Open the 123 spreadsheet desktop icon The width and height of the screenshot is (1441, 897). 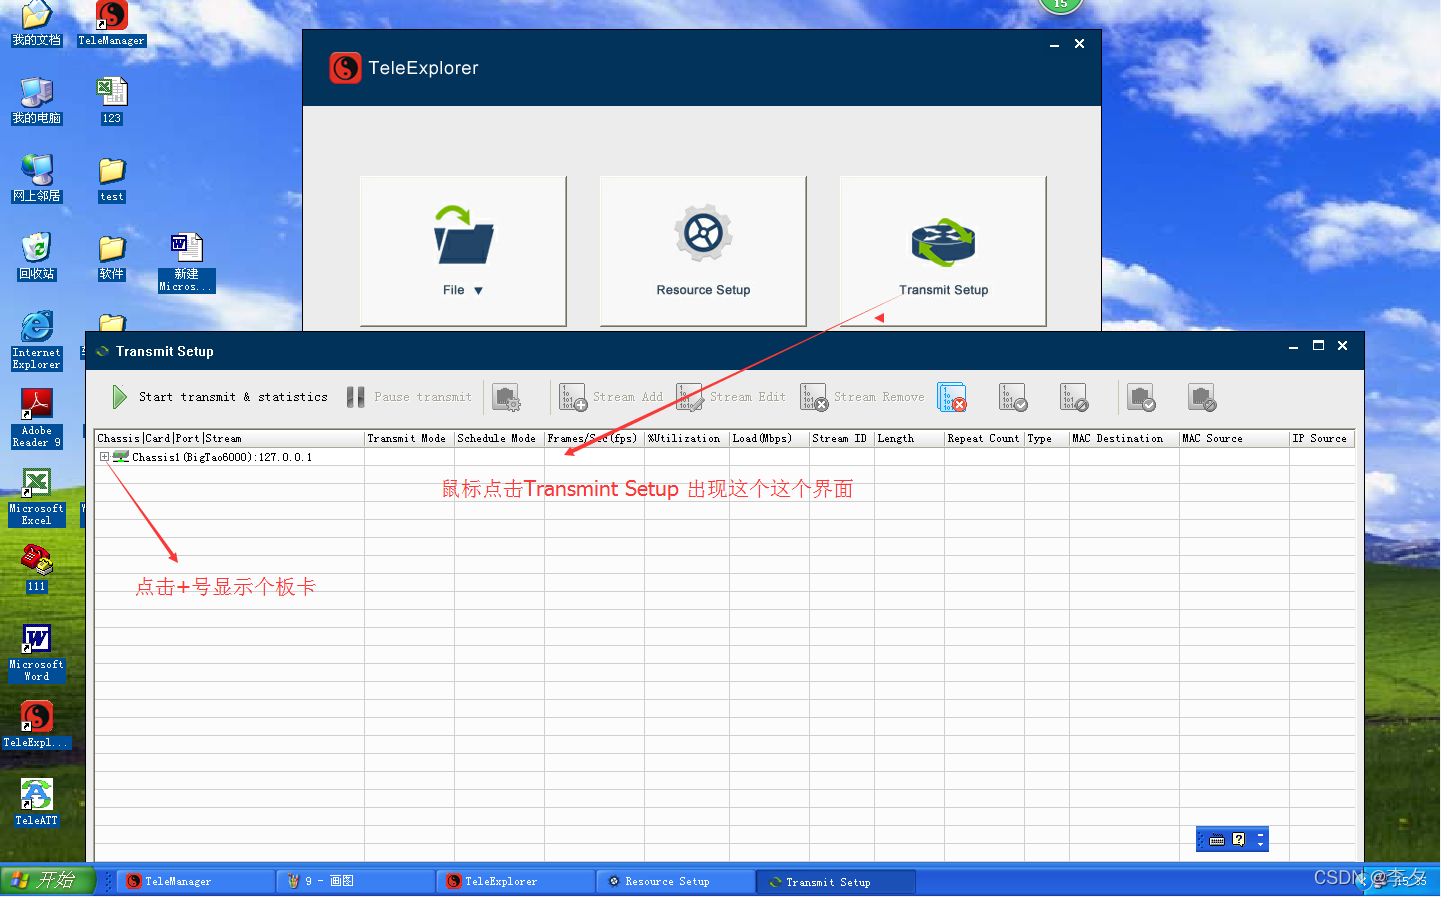click(111, 100)
